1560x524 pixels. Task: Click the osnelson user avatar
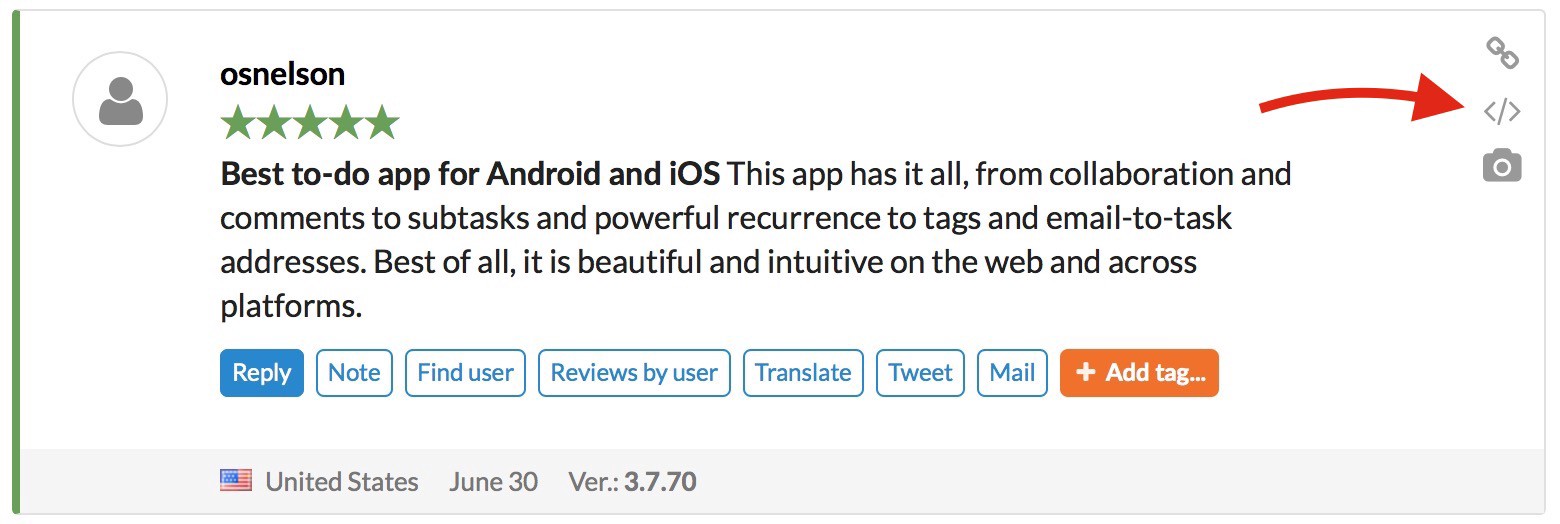coord(120,99)
